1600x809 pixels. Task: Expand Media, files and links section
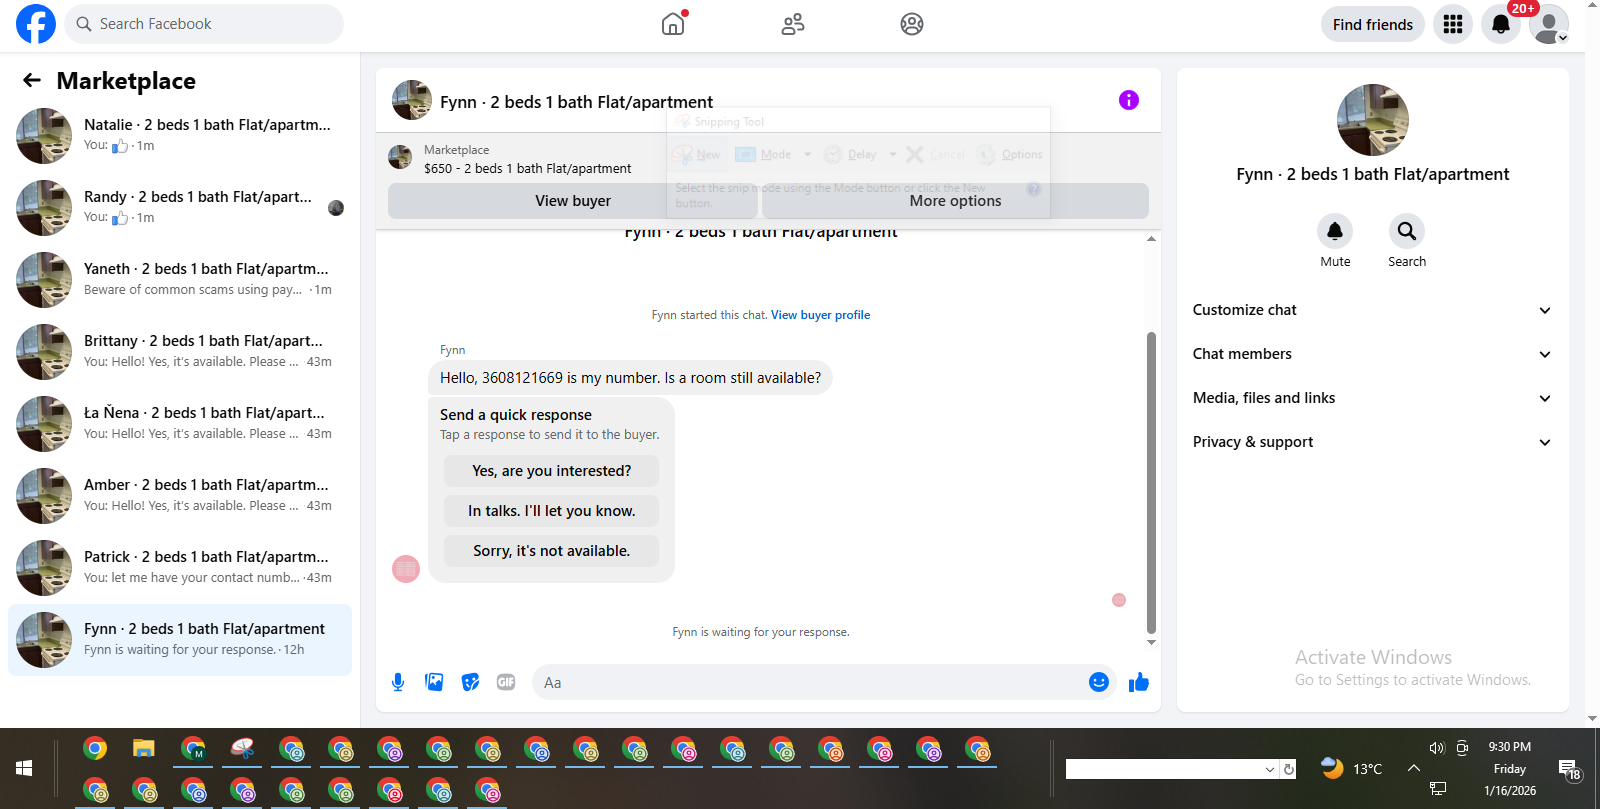click(1372, 398)
